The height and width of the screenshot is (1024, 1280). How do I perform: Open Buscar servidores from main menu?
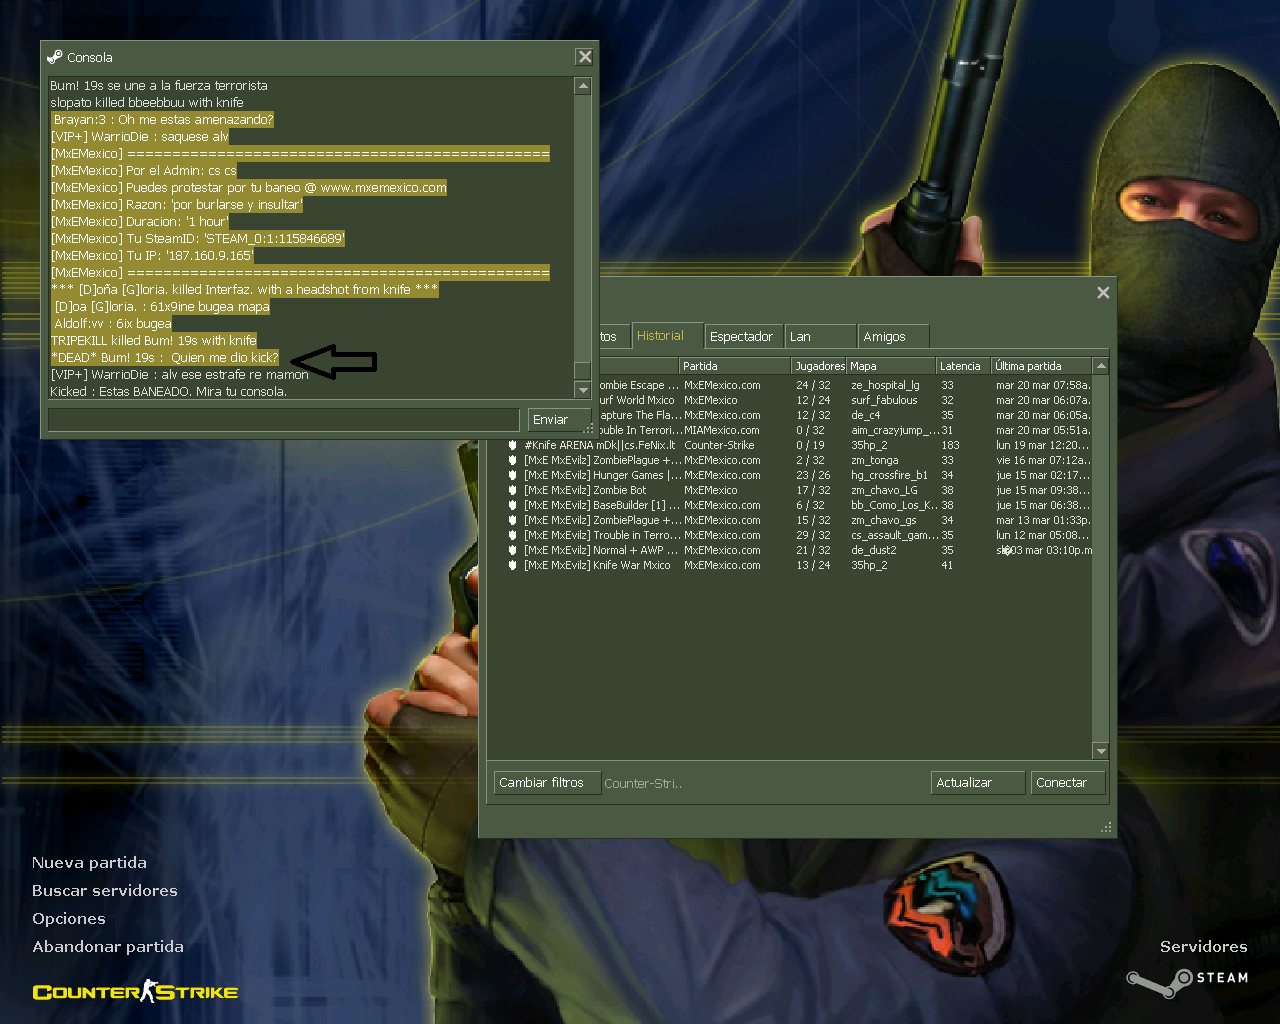(x=104, y=890)
